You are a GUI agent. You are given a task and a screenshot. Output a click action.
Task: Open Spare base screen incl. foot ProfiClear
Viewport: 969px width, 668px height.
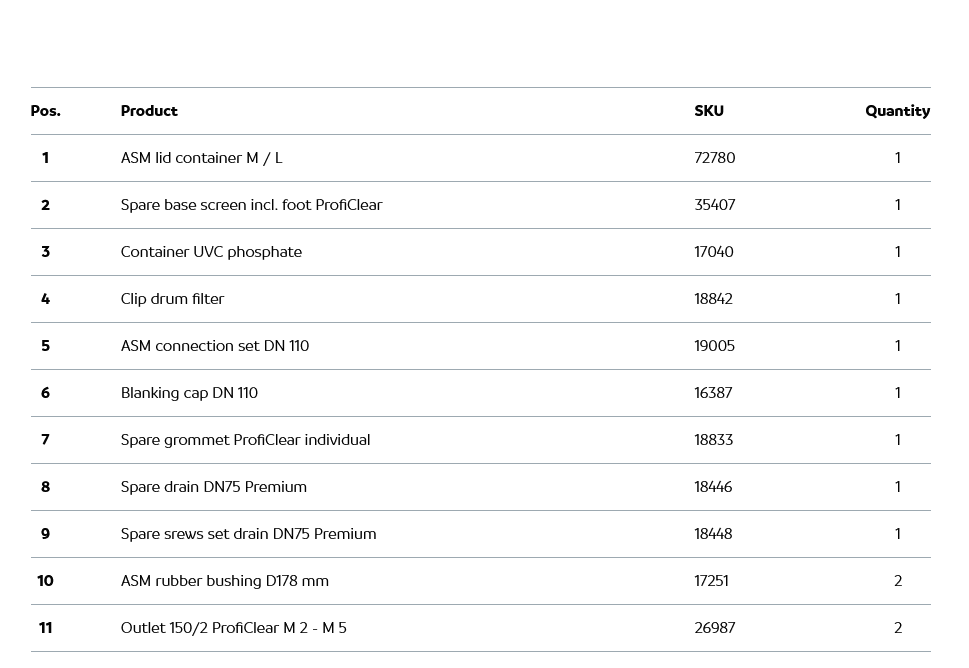pos(251,205)
